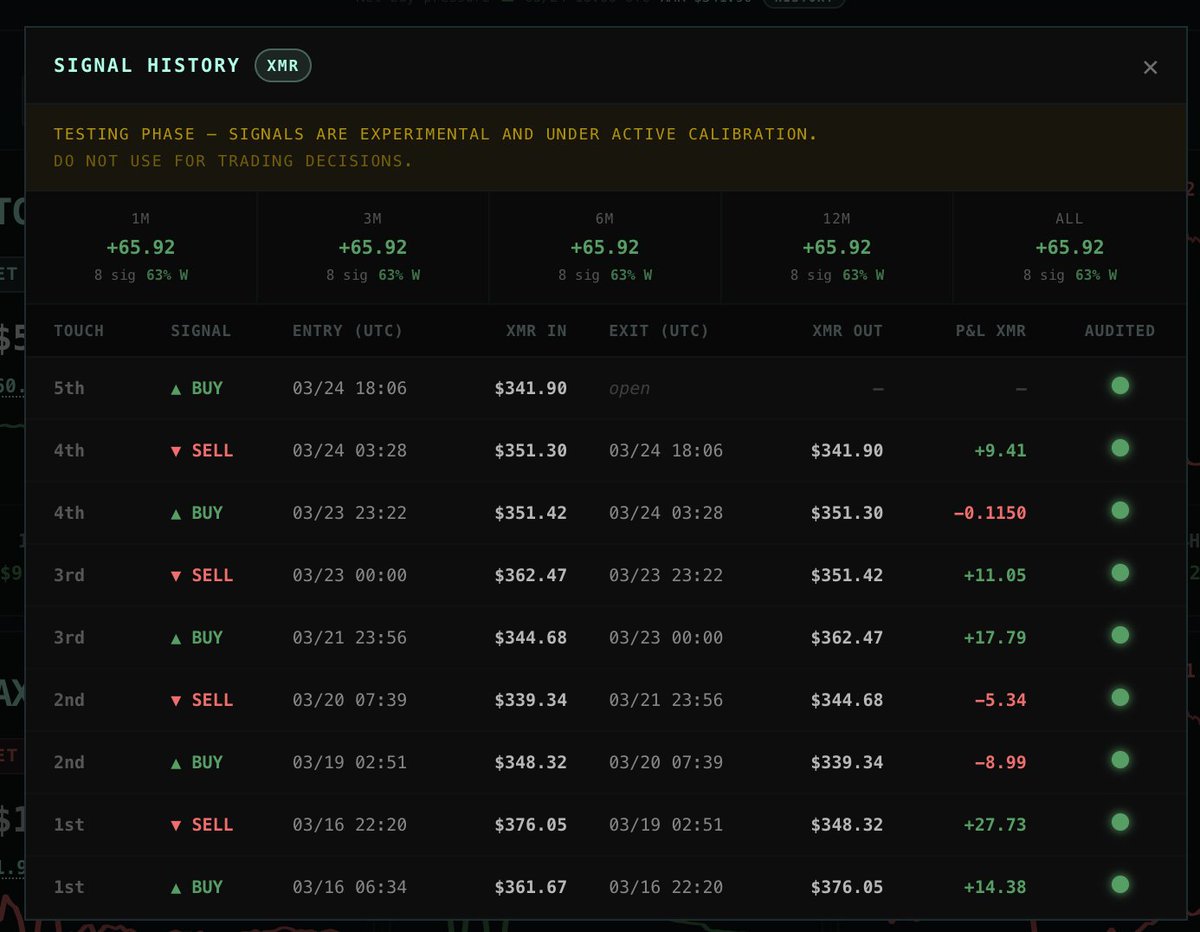Click the audited dot in the +11.05 row
Viewport: 1200px width, 932px height.
[1120, 573]
